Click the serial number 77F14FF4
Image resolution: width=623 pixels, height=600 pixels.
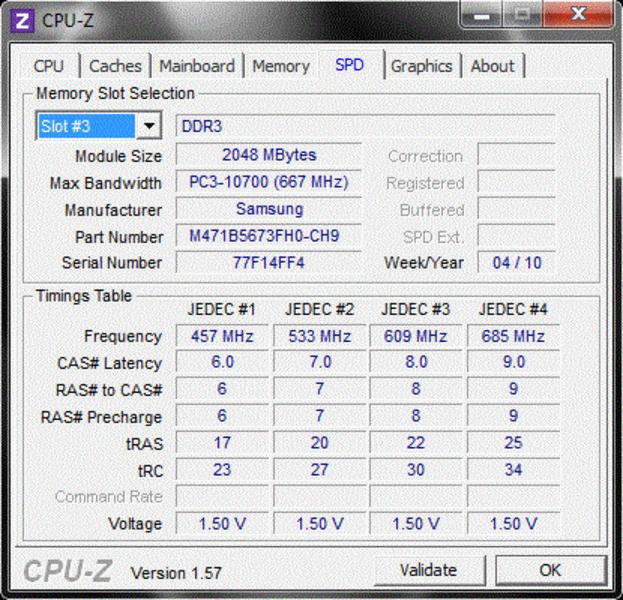tap(269, 263)
